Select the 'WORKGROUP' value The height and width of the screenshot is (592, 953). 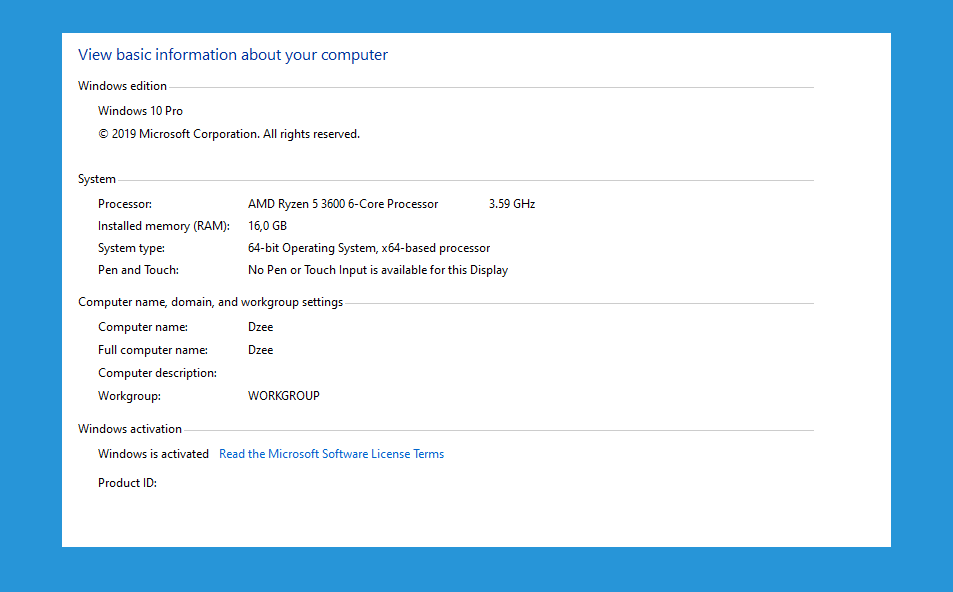pos(284,396)
